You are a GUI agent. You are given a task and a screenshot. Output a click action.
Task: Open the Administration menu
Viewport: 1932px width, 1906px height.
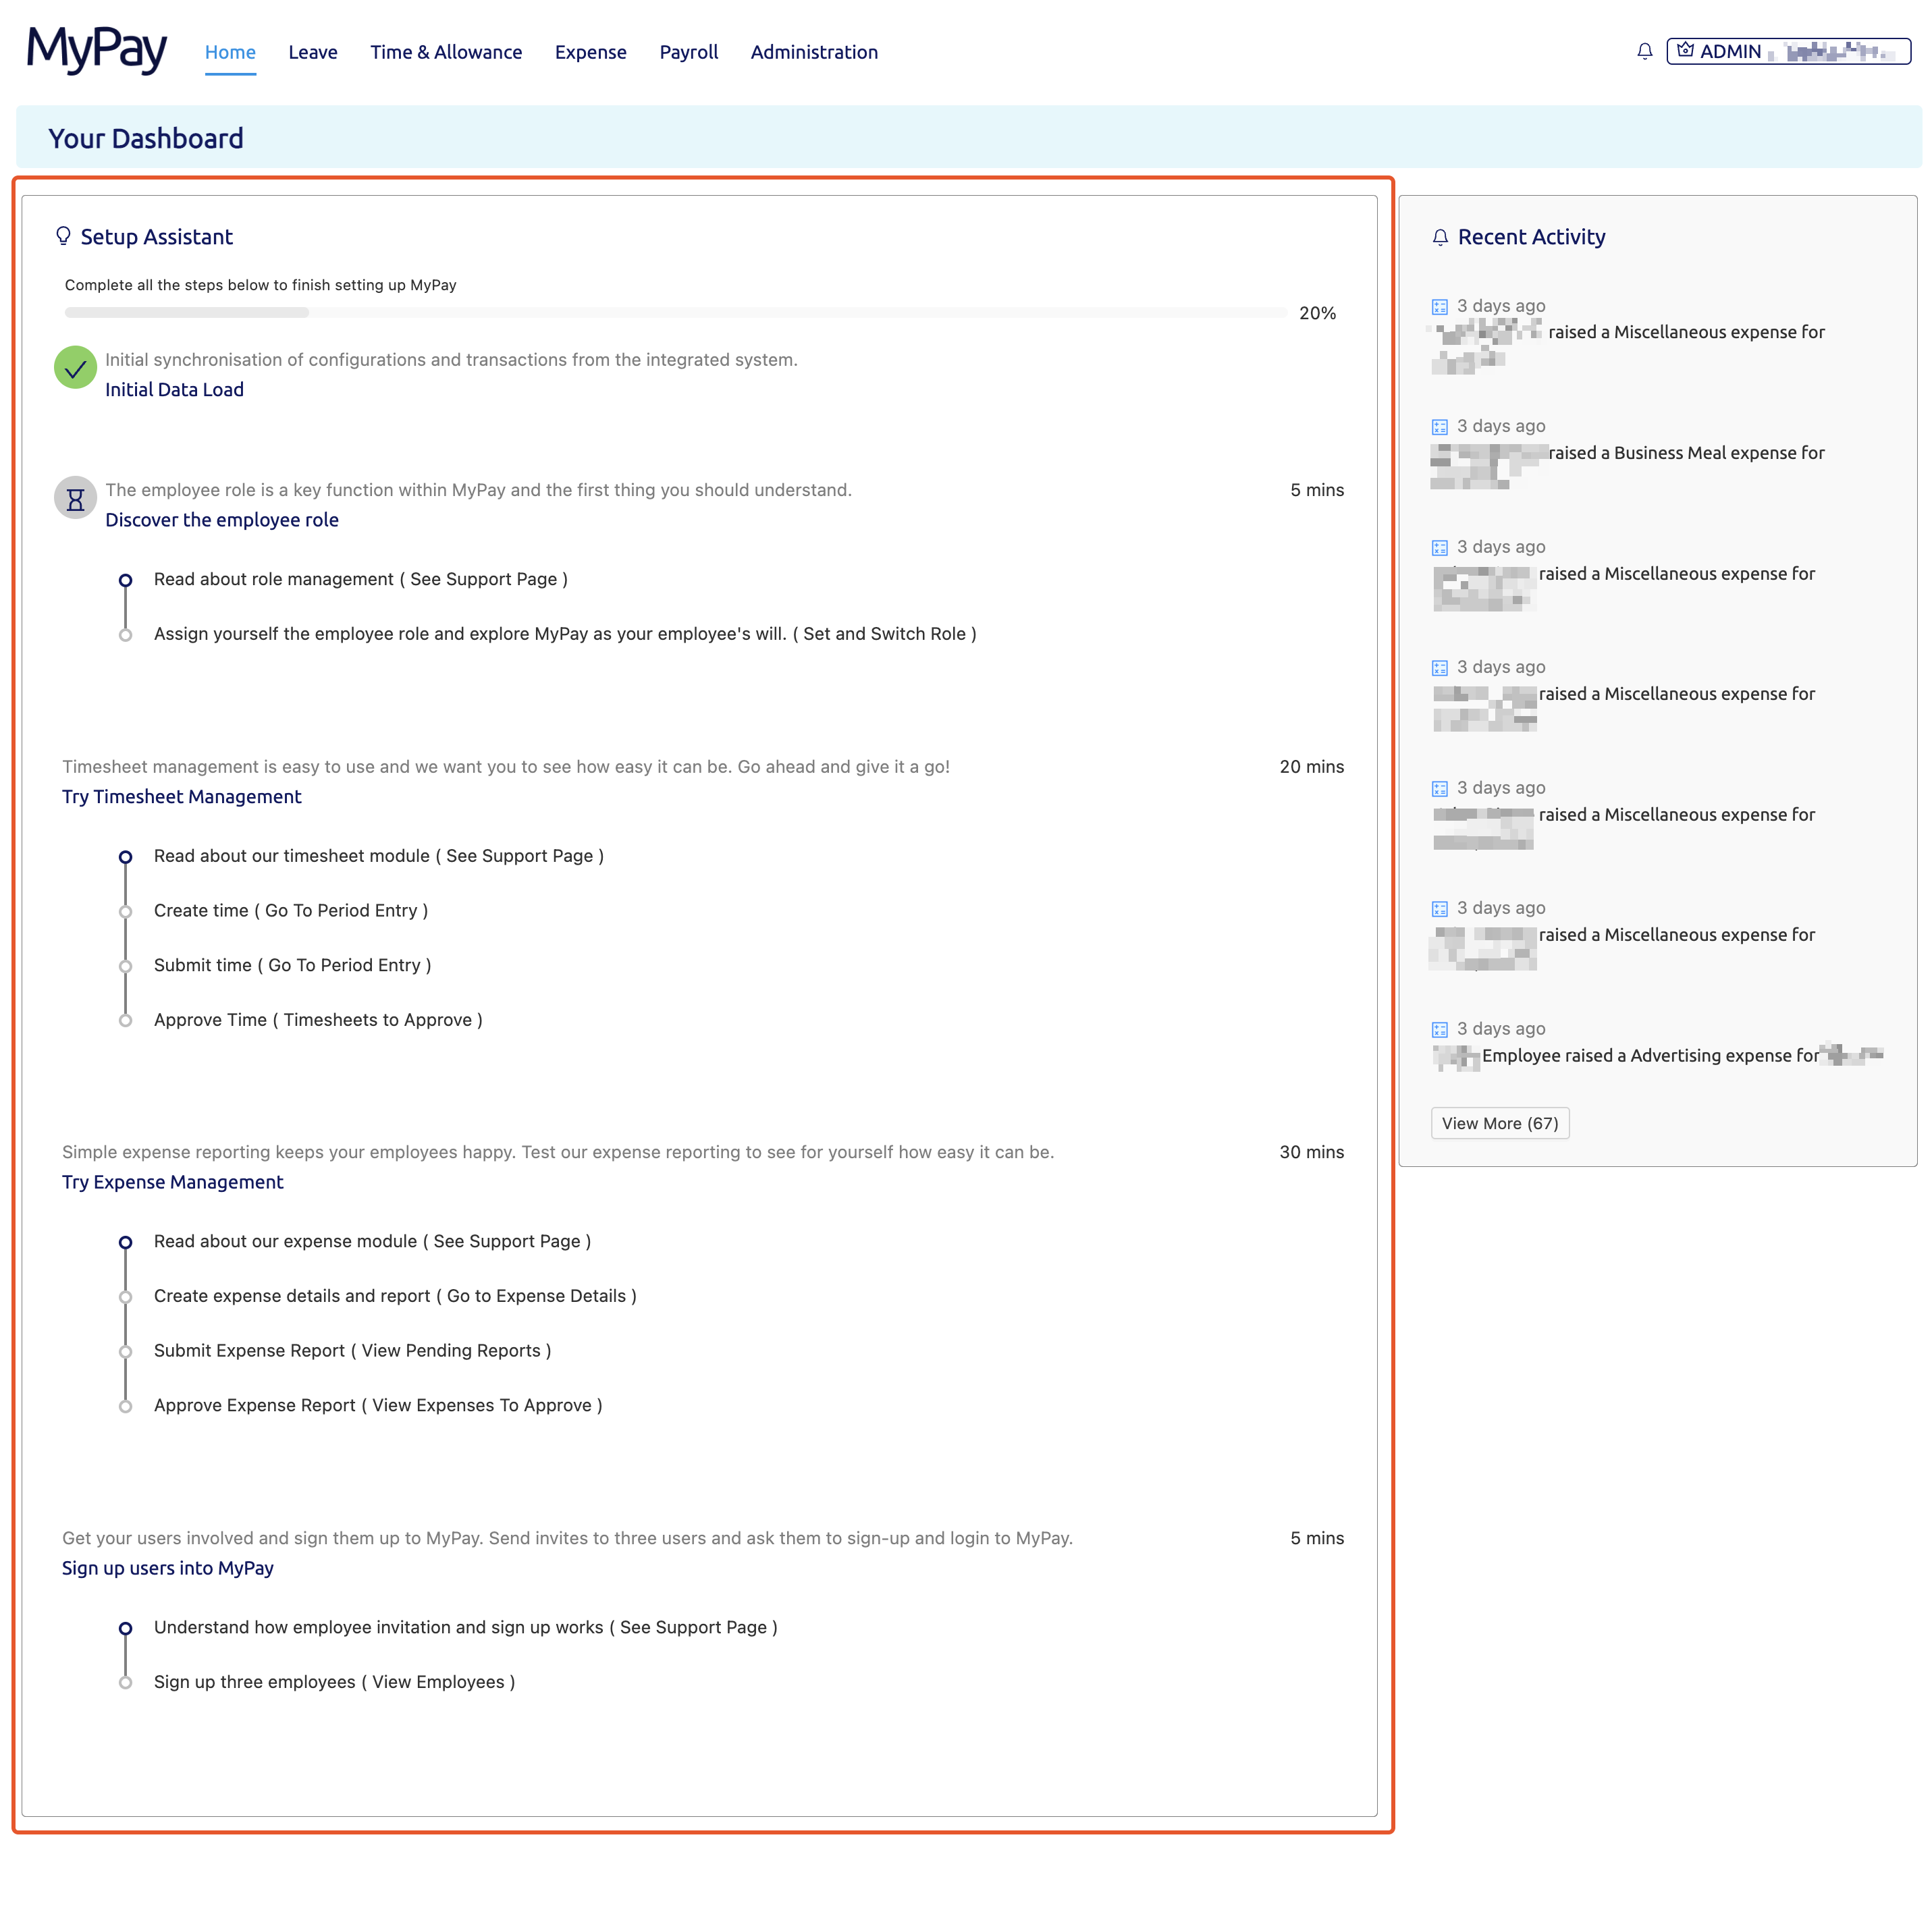tap(814, 52)
